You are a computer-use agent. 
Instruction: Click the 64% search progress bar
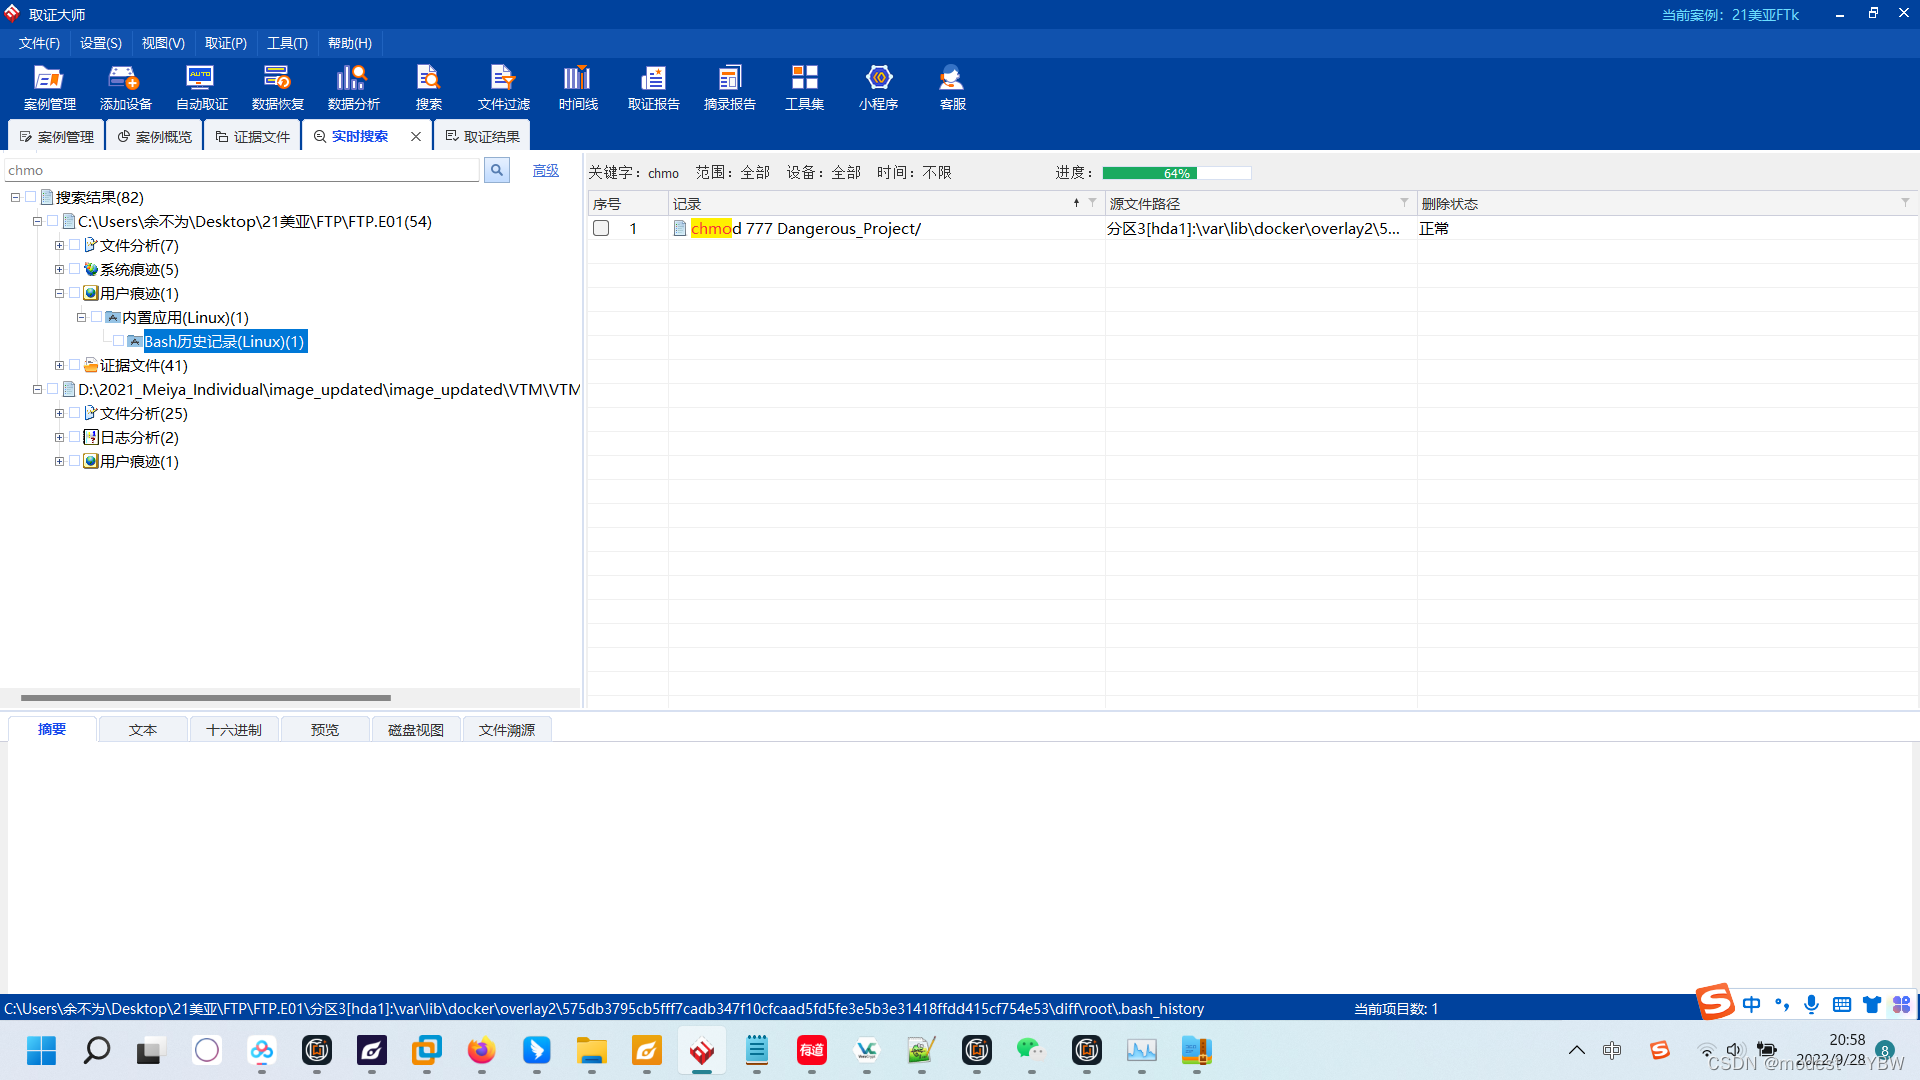tap(1176, 173)
